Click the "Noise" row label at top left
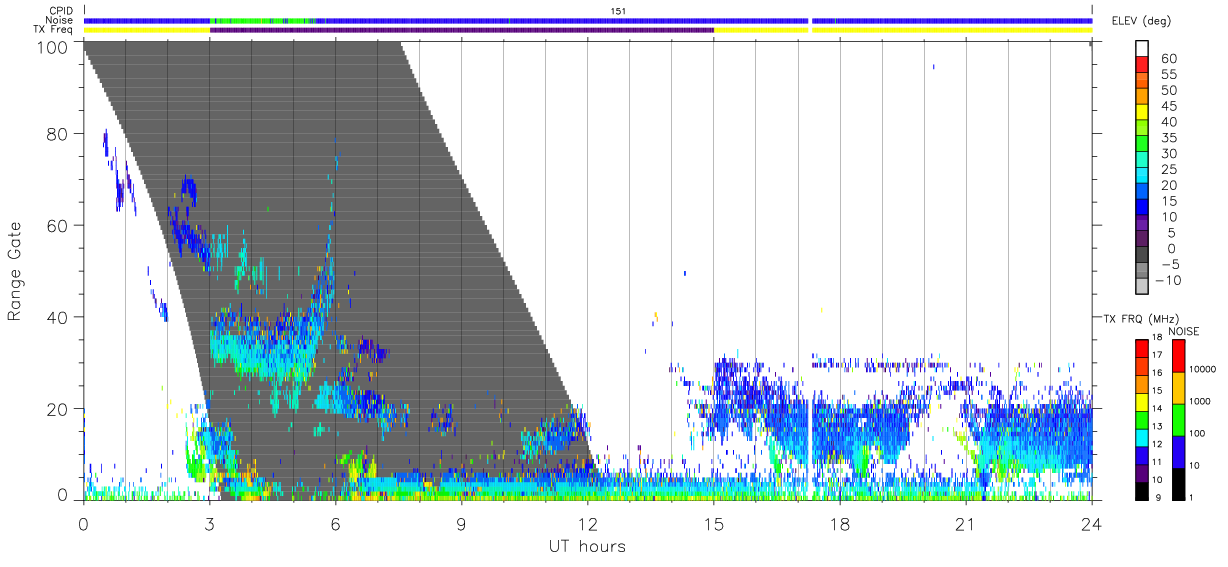Image resolution: width=1228 pixels, height=567 pixels. click(61, 20)
